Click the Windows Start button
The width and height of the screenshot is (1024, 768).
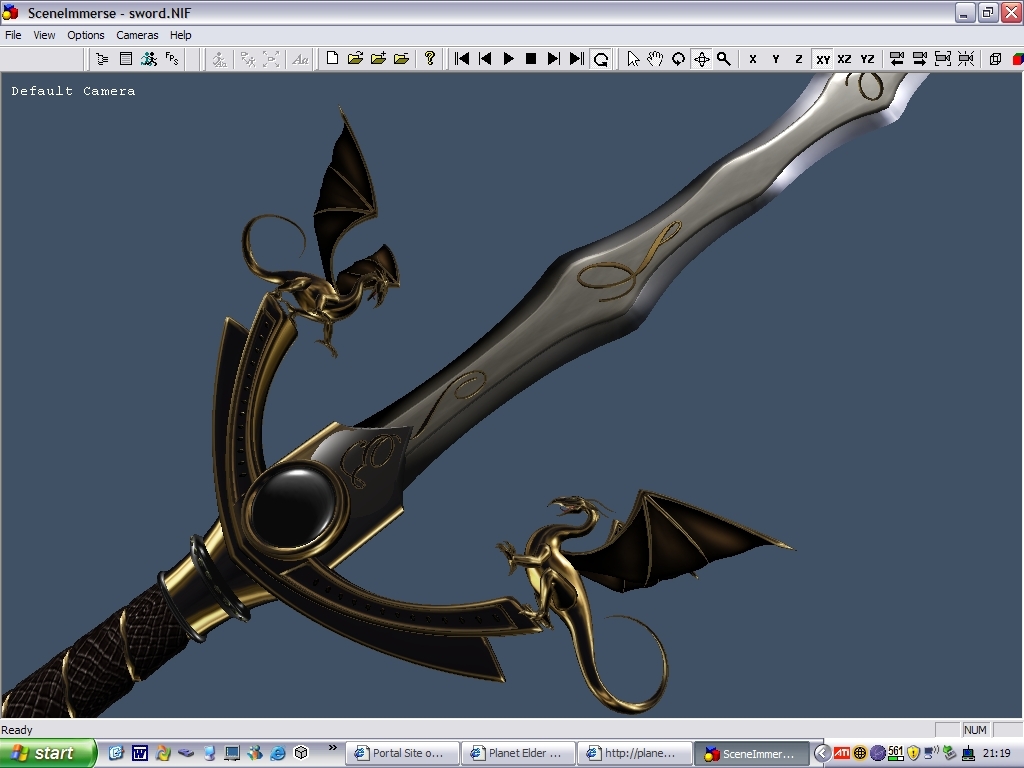[47, 753]
